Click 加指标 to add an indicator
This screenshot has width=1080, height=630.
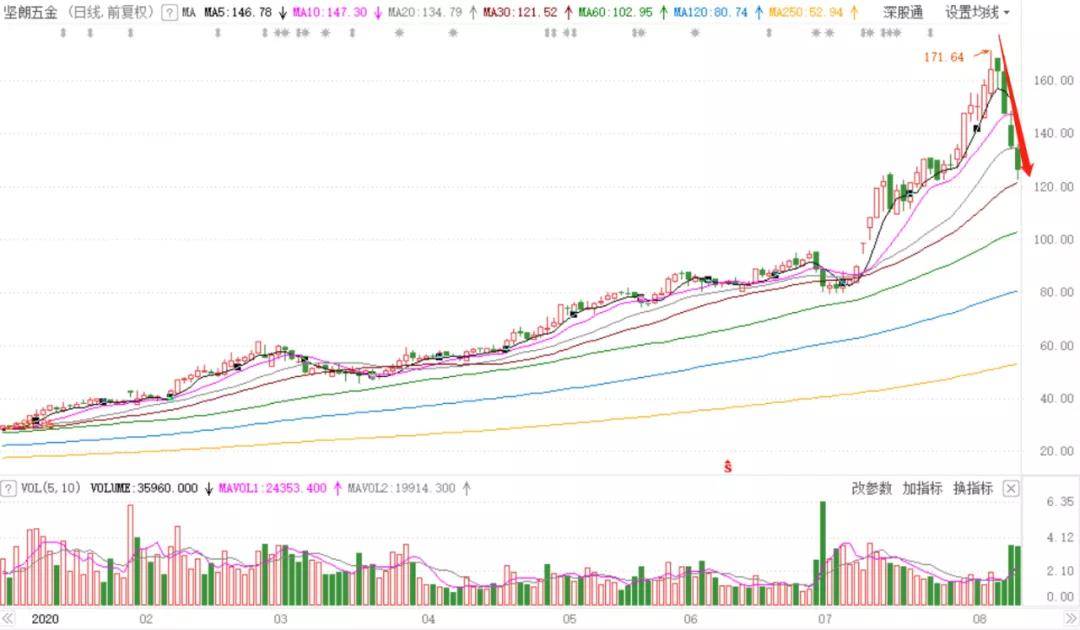click(922, 488)
